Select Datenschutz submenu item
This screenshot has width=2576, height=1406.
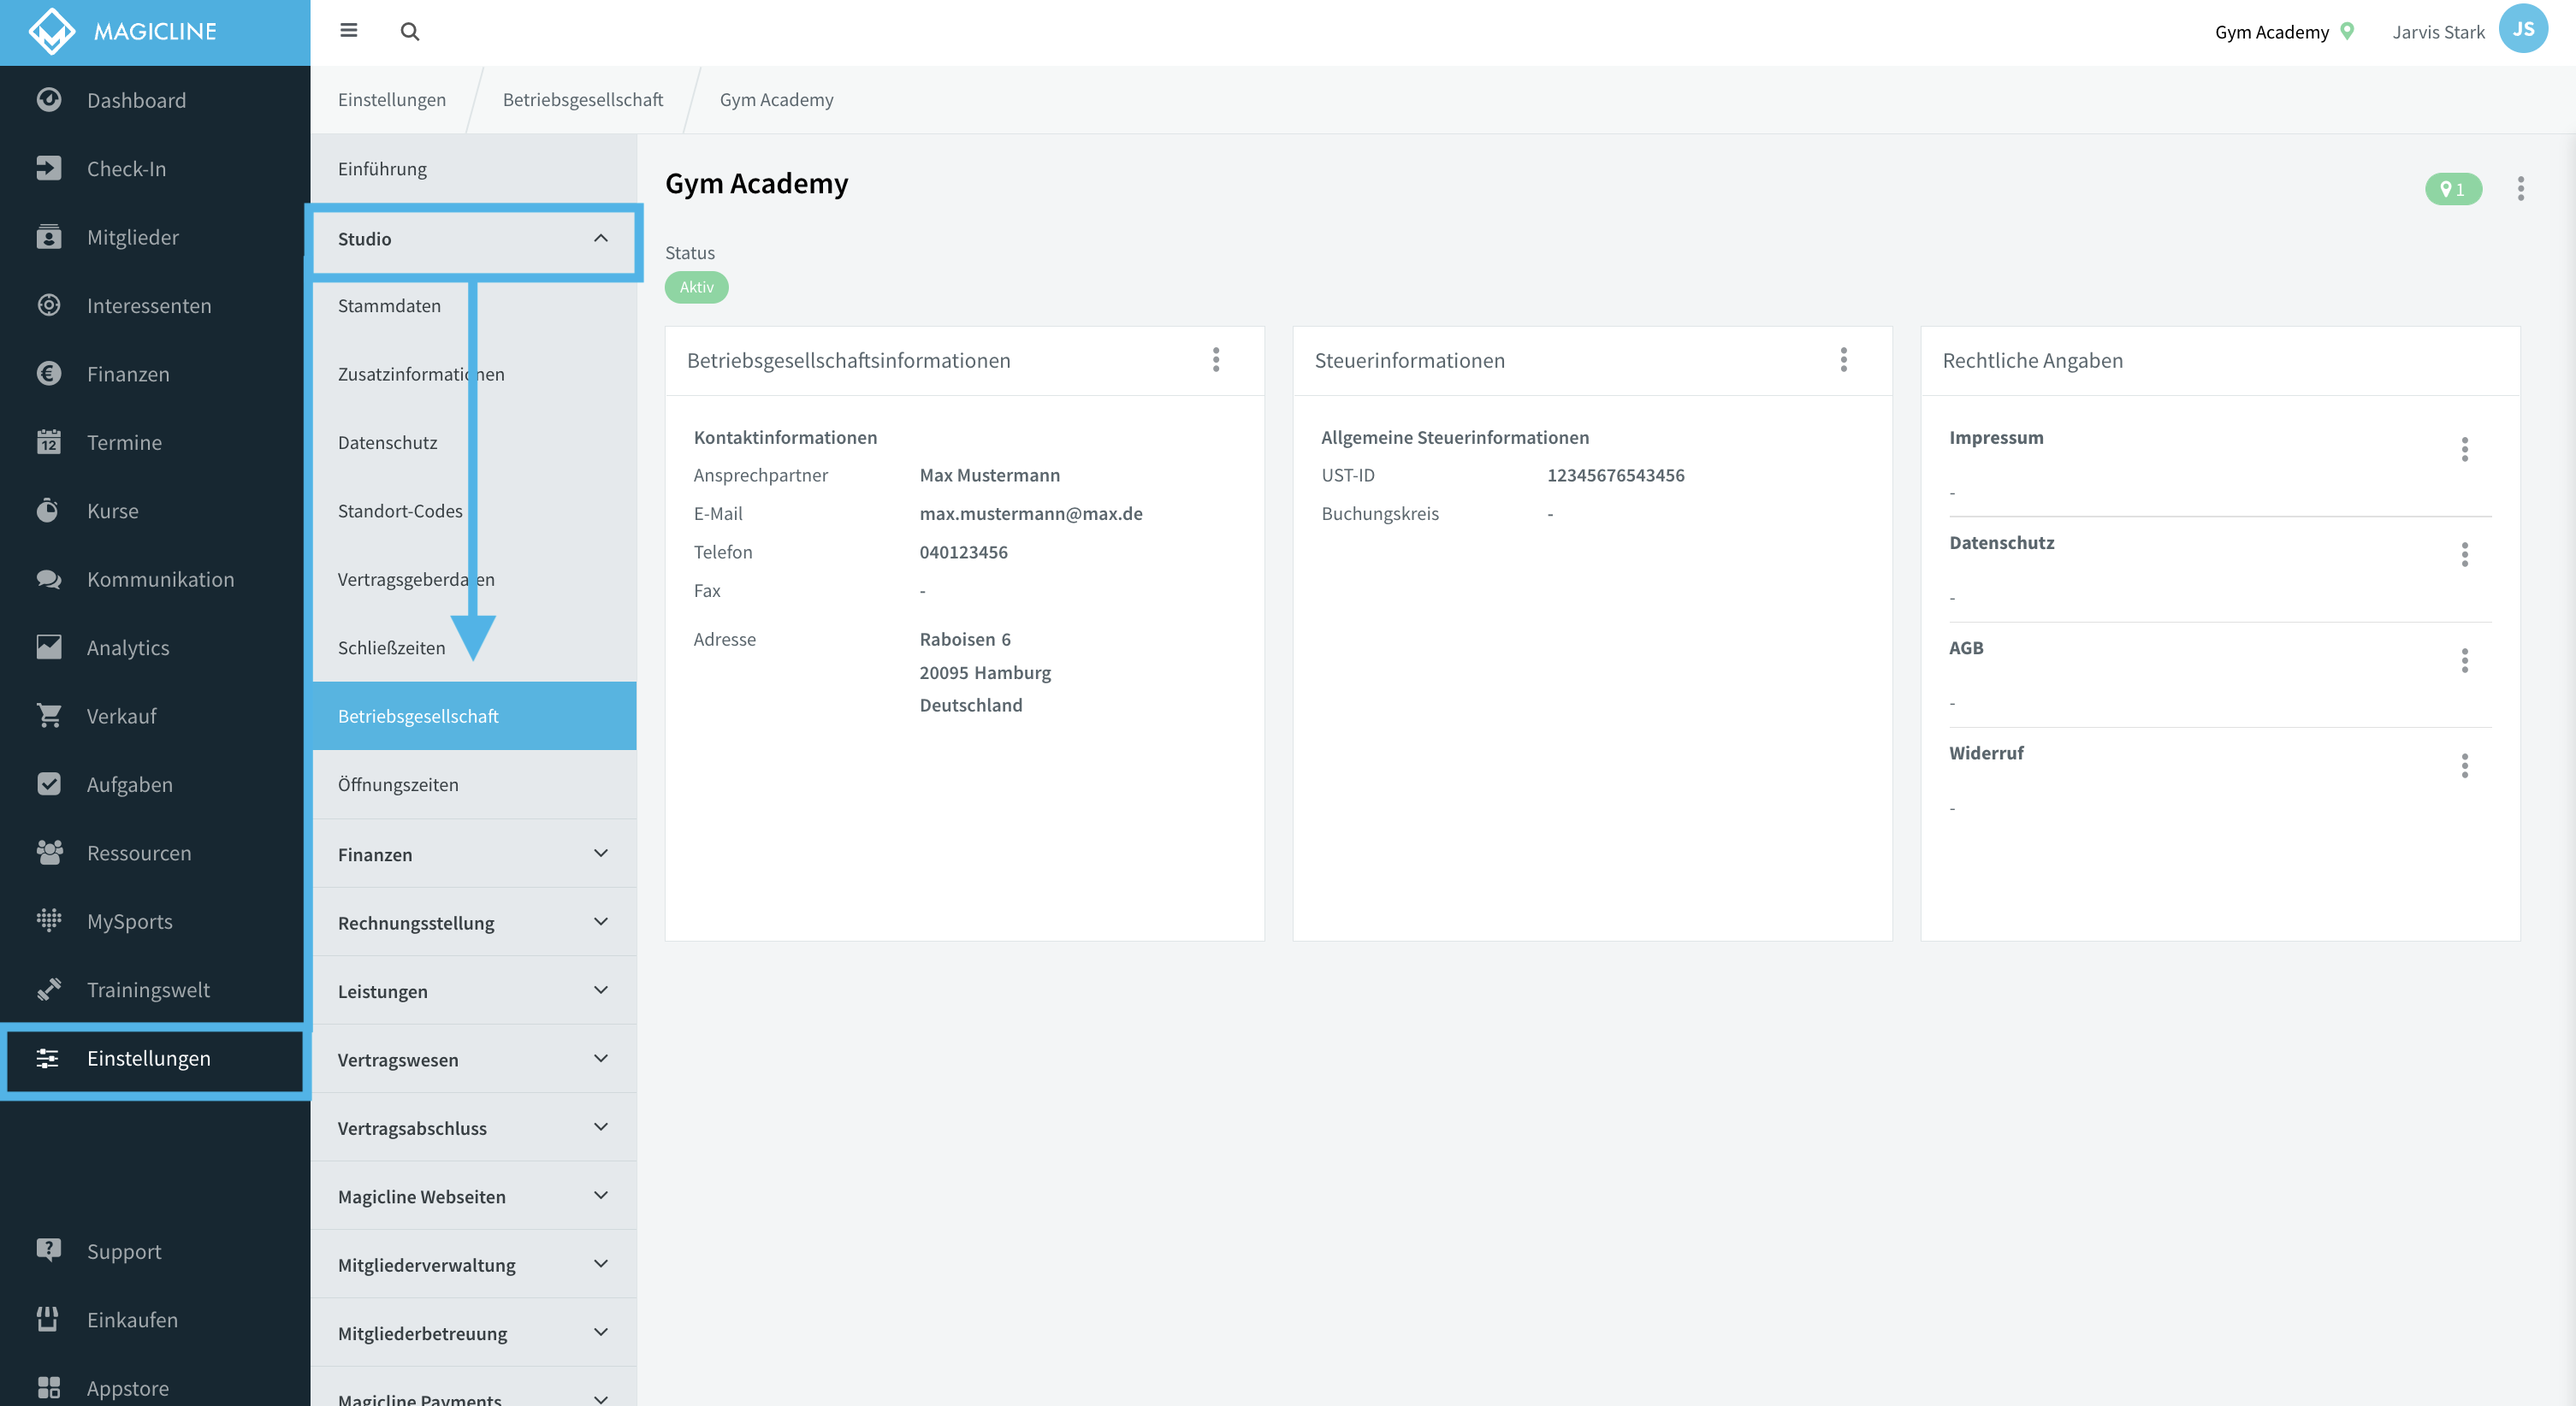pyautogui.click(x=474, y=442)
